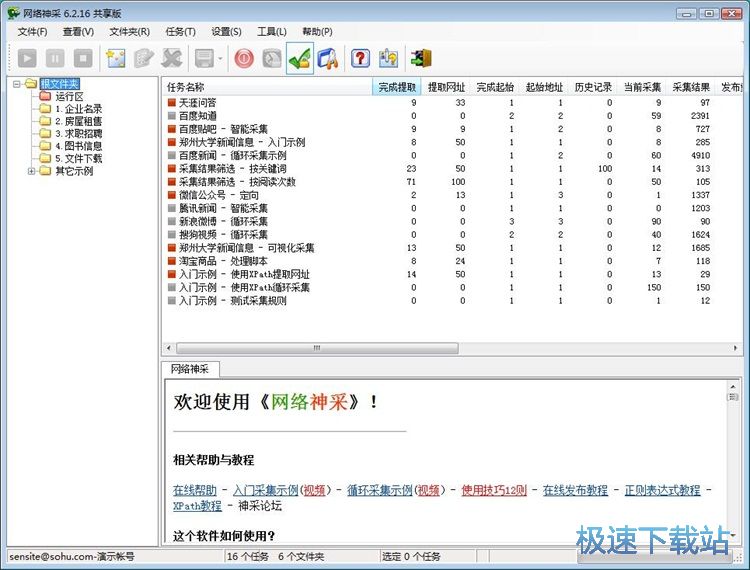Screen dimensions: 750x570
Task: Sort by the 采集结果 column header
Action: coord(691,87)
